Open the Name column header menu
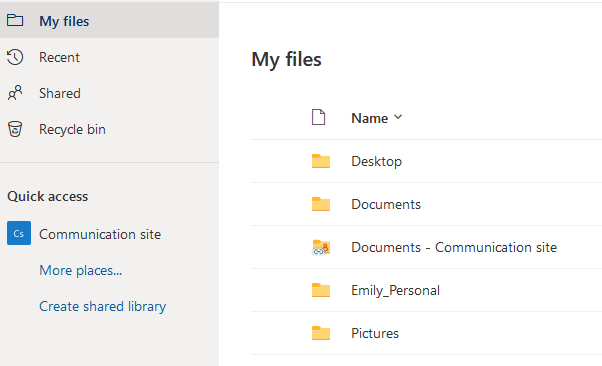Screen dimensions: 602x366 [x=377, y=118]
